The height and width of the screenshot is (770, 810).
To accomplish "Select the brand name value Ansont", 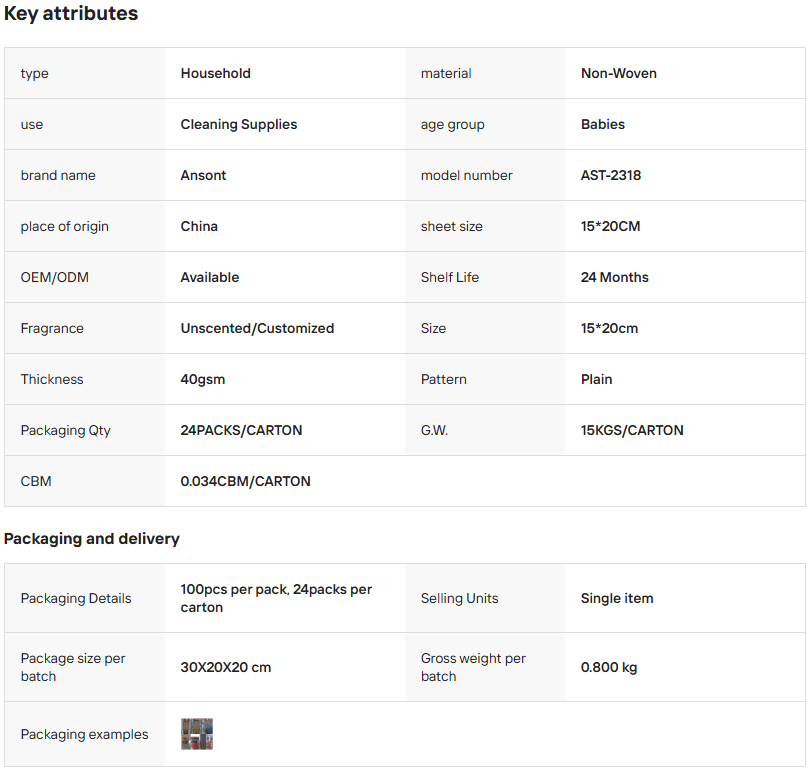I will [203, 175].
